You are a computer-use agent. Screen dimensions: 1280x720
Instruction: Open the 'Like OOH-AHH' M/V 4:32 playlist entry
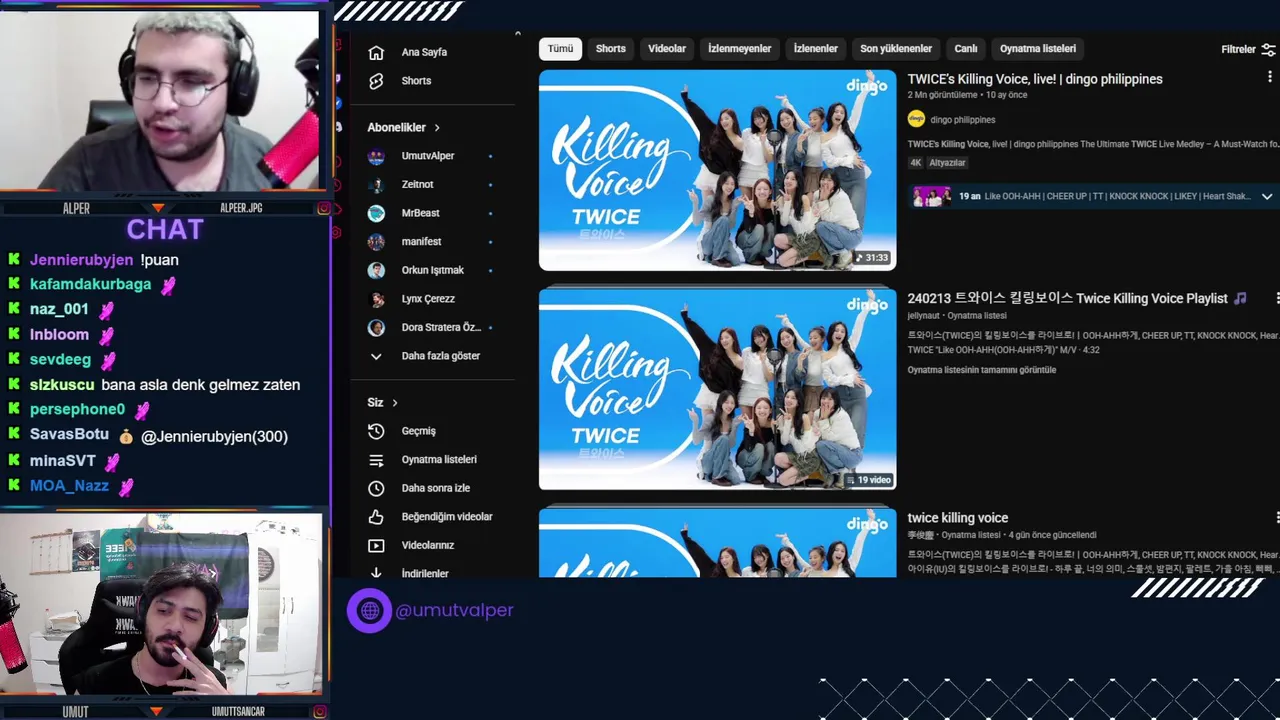(1003, 350)
